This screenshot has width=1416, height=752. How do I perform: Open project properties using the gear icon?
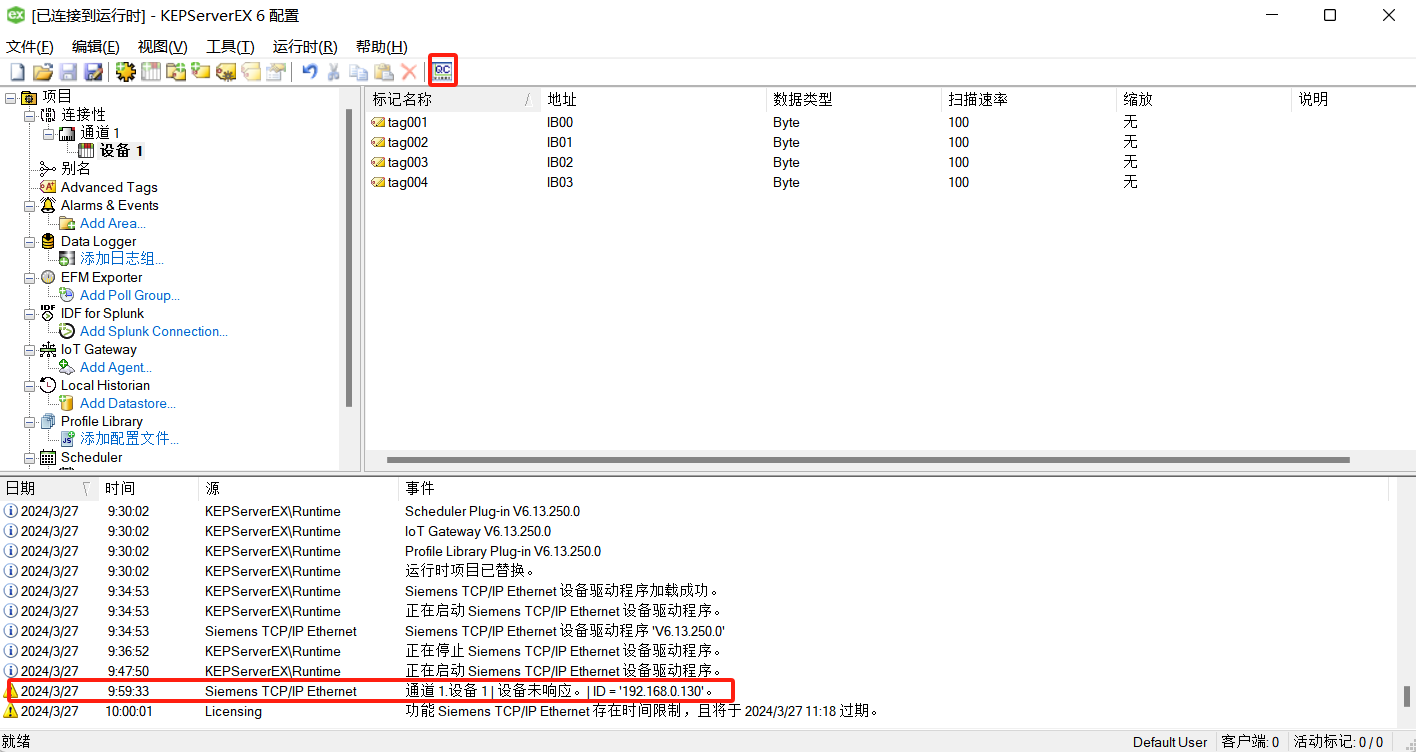pyautogui.click(x=125, y=72)
